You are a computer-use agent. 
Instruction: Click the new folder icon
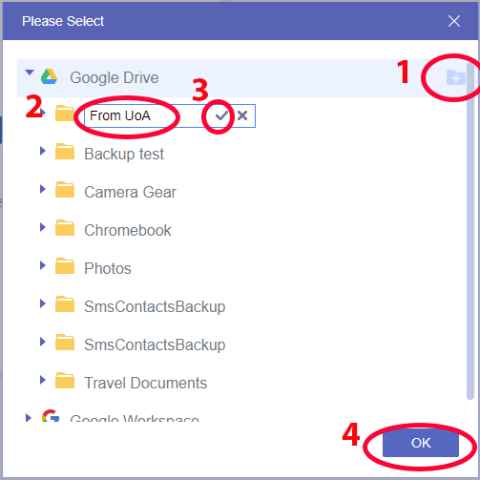455,78
